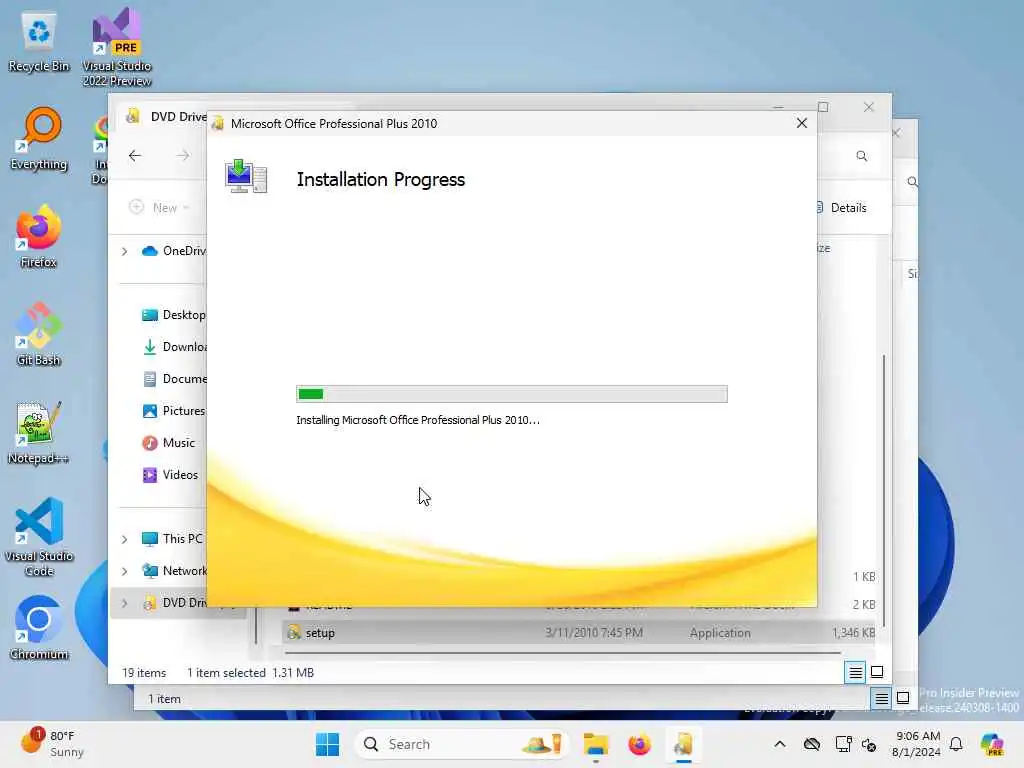The image size is (1024, 768).
Task: Click the installer computer icon beside Installation Progress
Action: click(x=246, y=176)
